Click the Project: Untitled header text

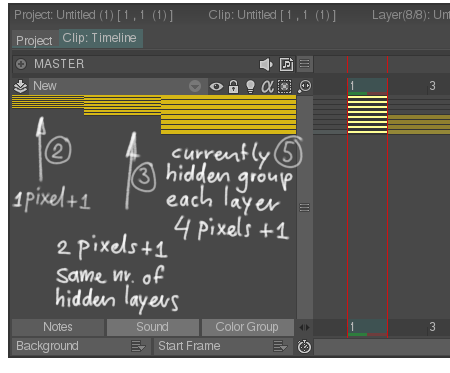(94, 15)
